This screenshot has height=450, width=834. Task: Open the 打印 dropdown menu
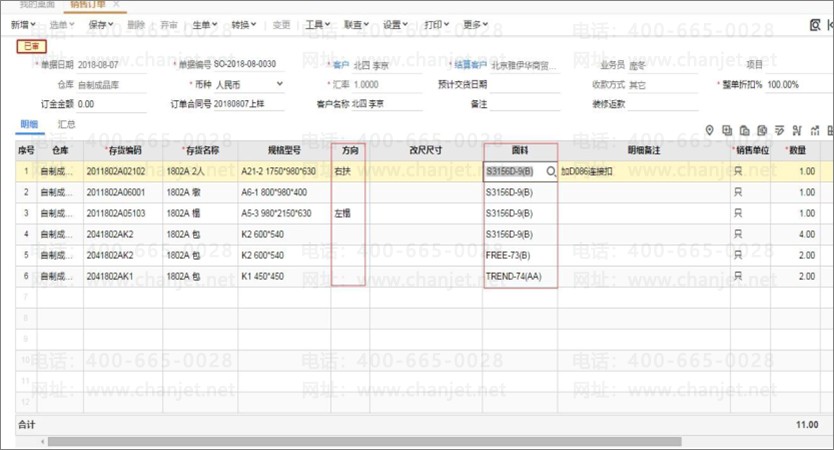436,24
